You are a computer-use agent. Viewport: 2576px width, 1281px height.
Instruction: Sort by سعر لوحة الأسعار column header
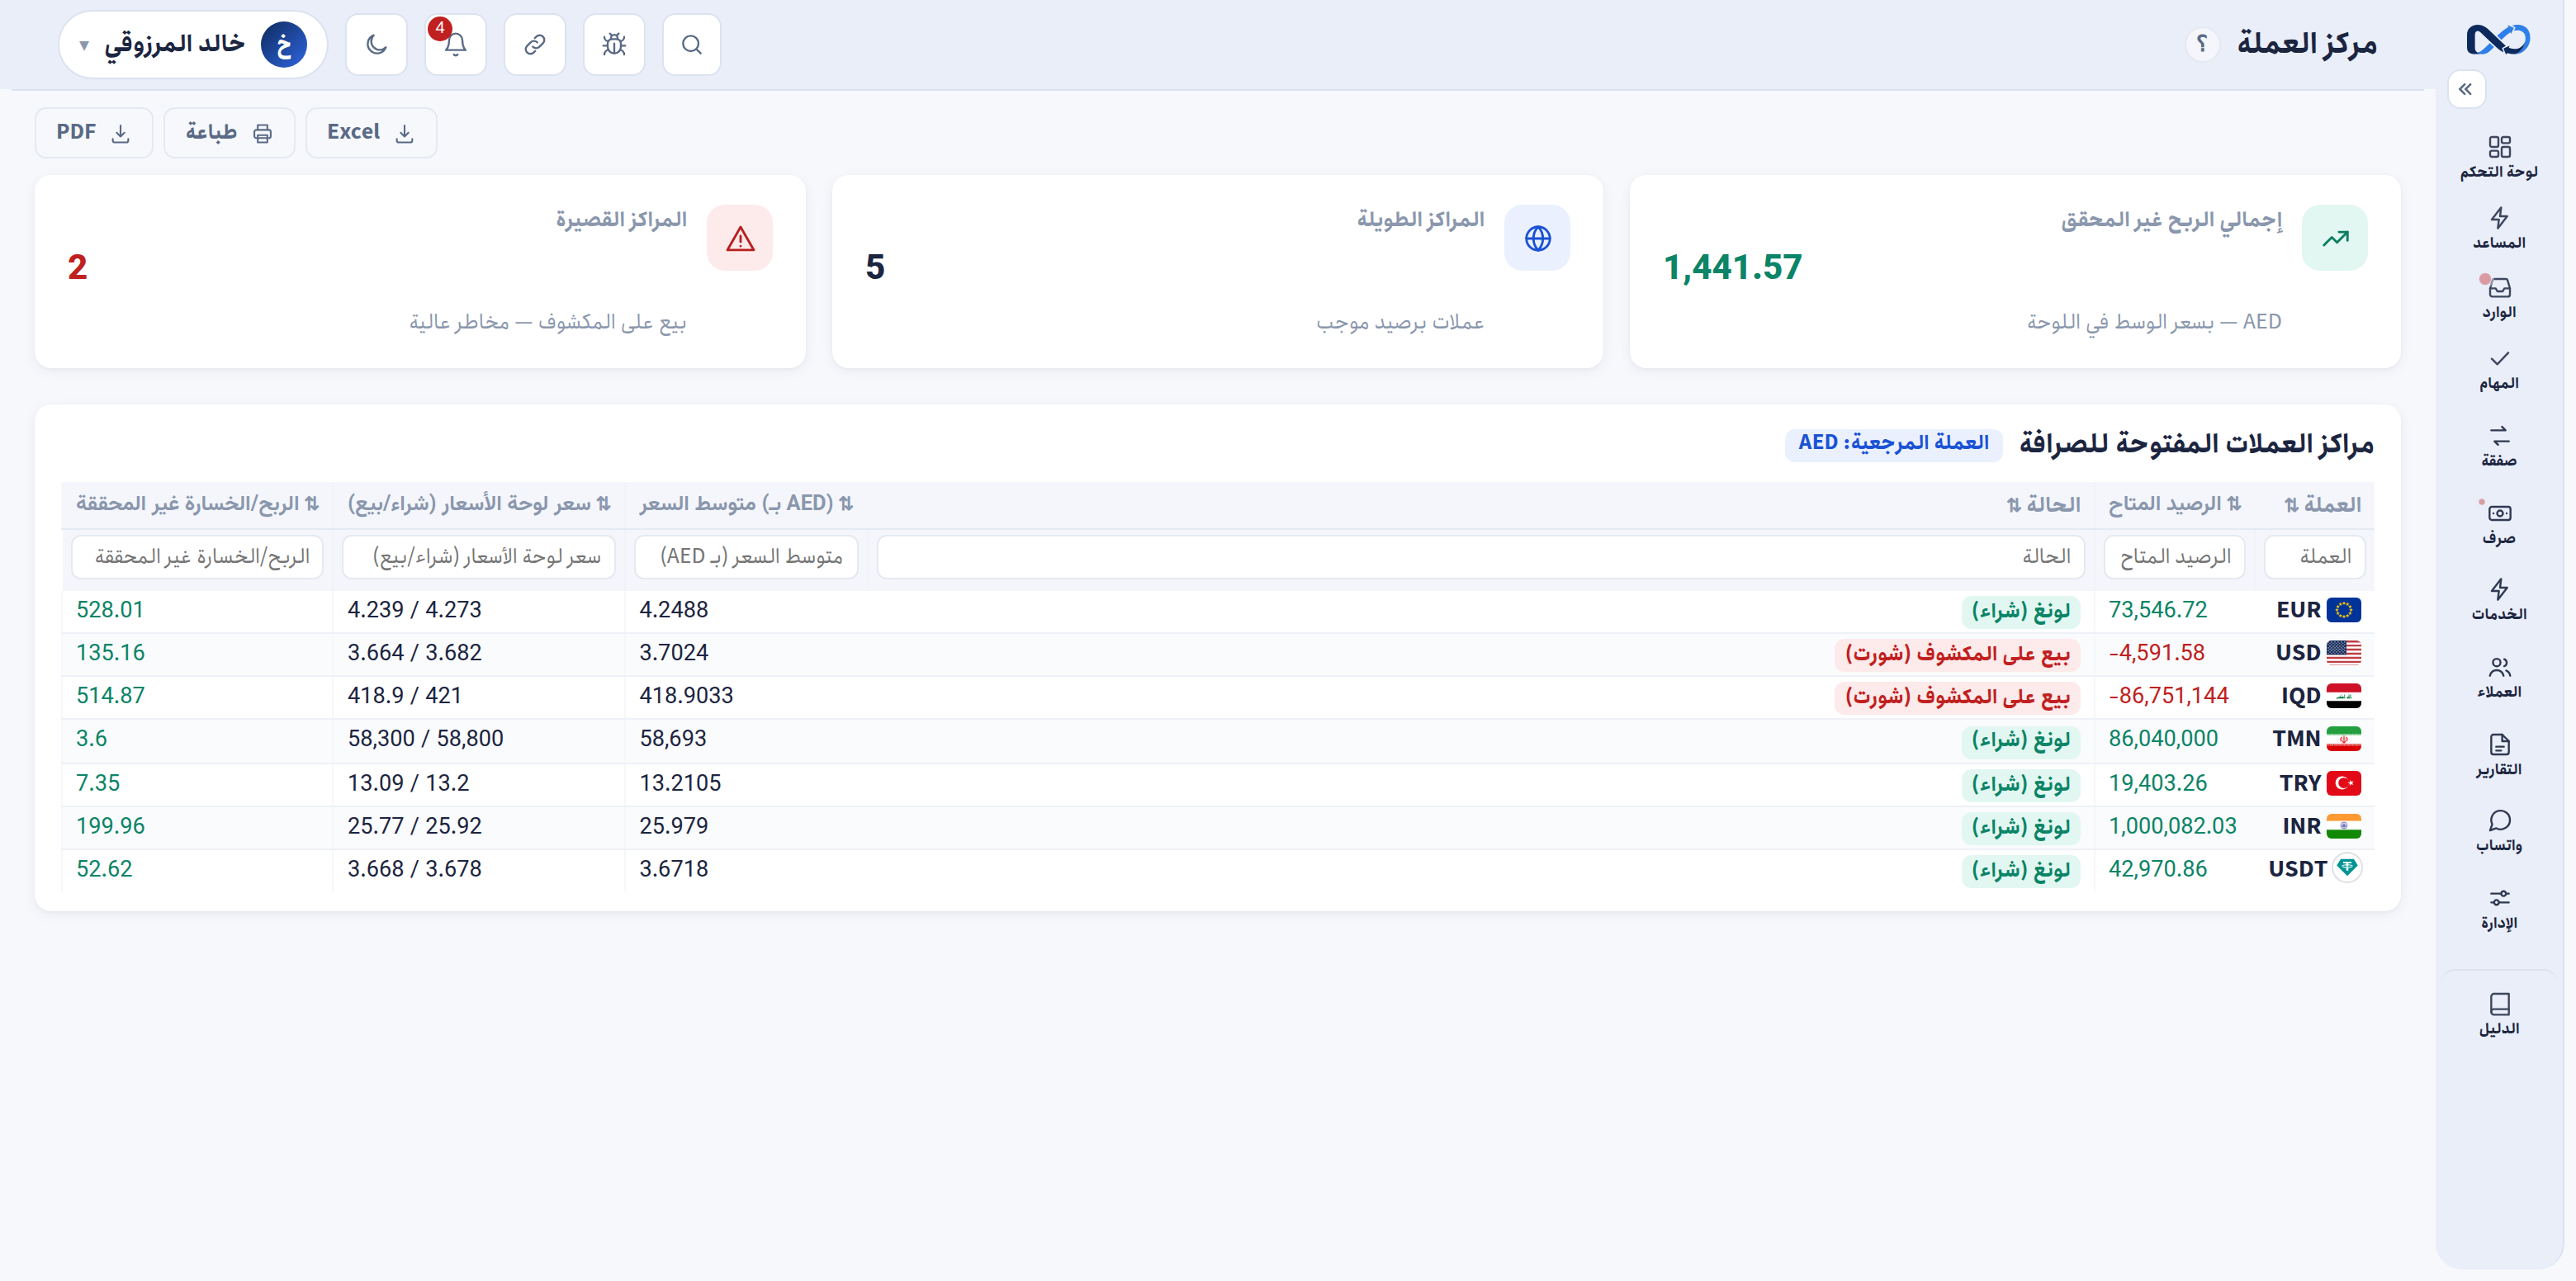pos(479,504)
